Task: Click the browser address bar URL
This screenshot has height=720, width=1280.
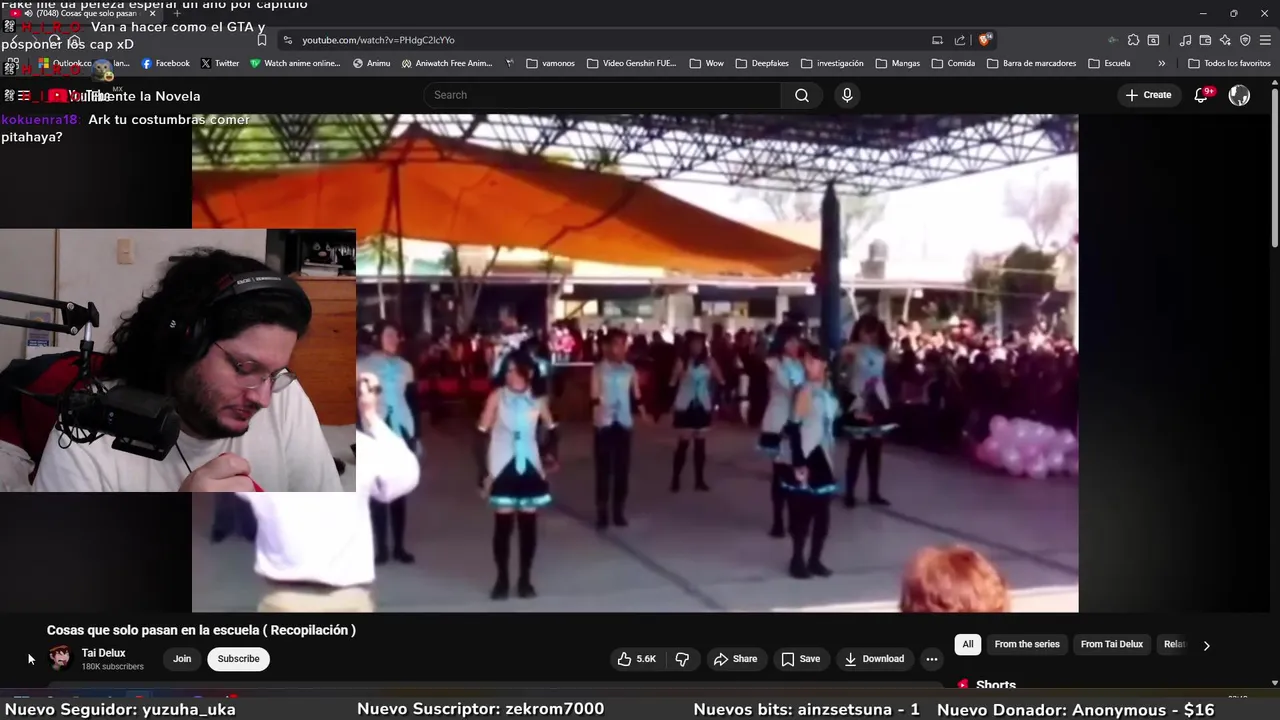Action: [x=378, y=40]
